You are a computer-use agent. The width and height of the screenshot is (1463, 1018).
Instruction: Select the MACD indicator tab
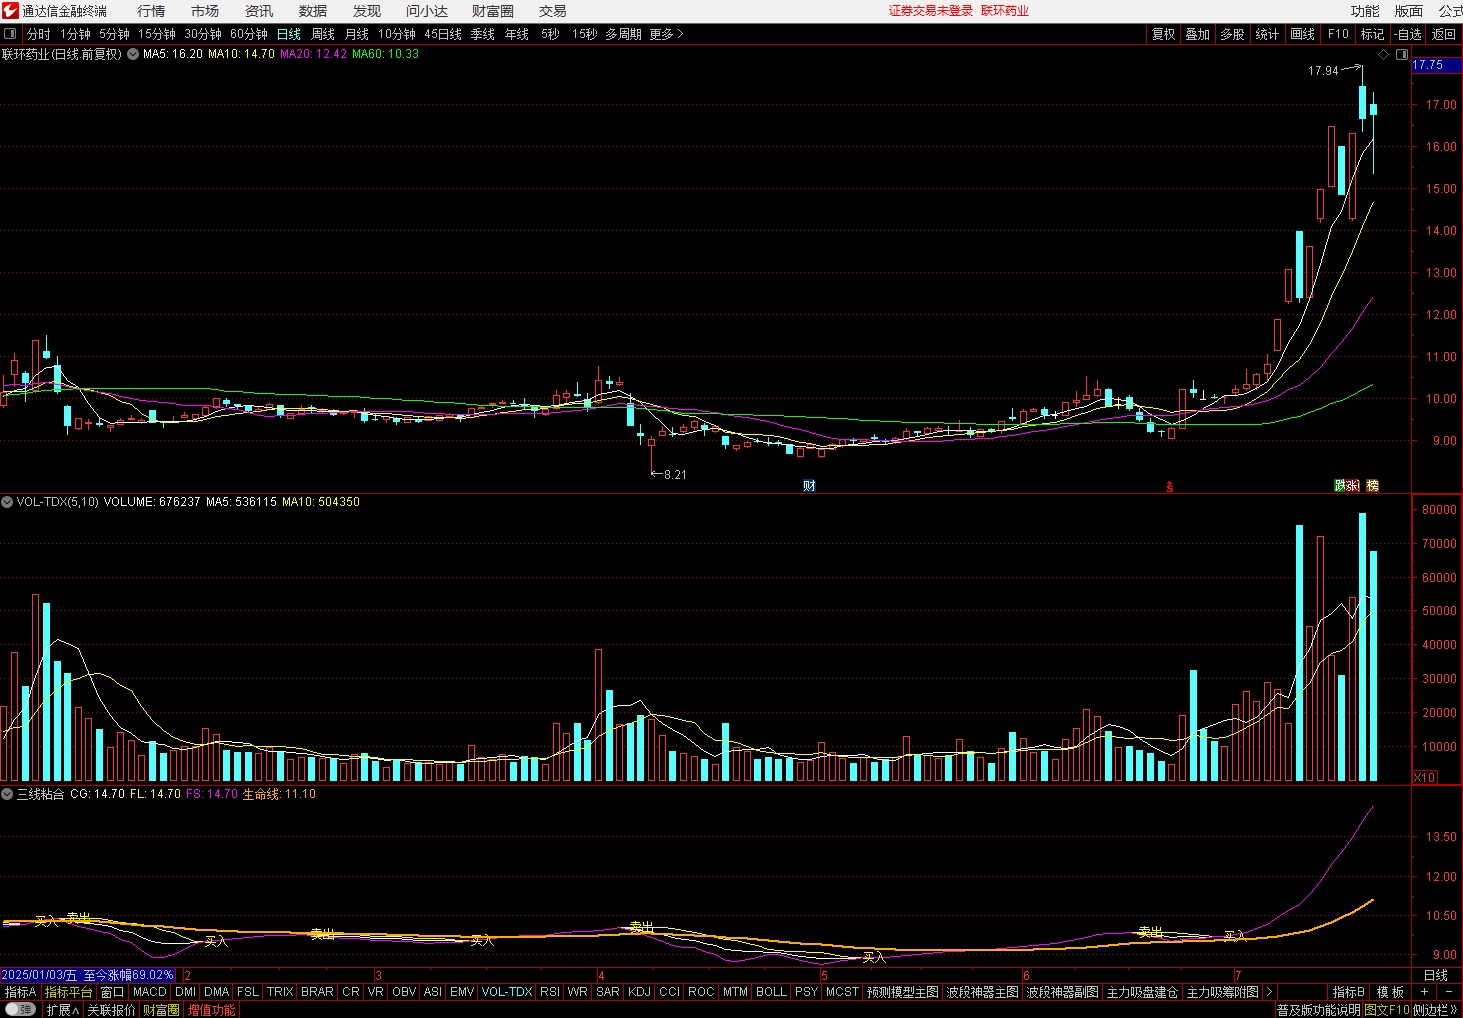coord(150,992)
